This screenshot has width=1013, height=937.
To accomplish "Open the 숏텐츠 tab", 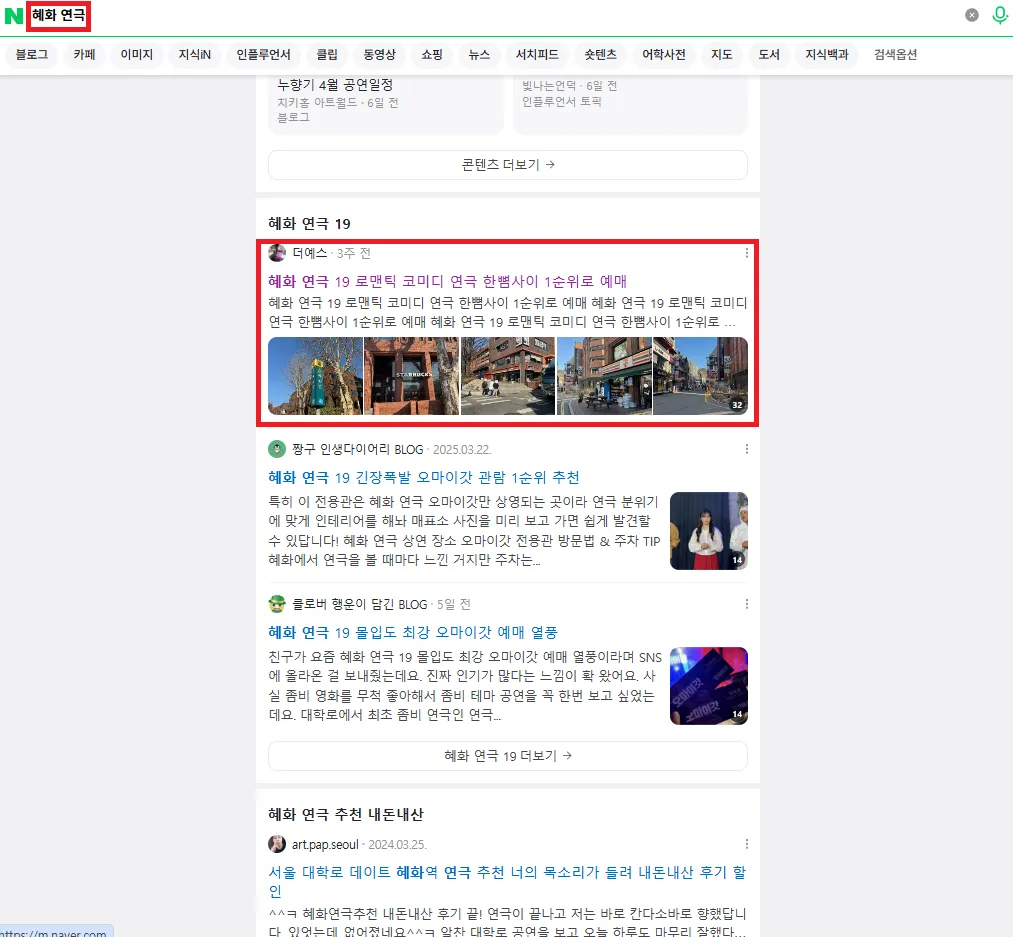I will click(x=600, y=55).
